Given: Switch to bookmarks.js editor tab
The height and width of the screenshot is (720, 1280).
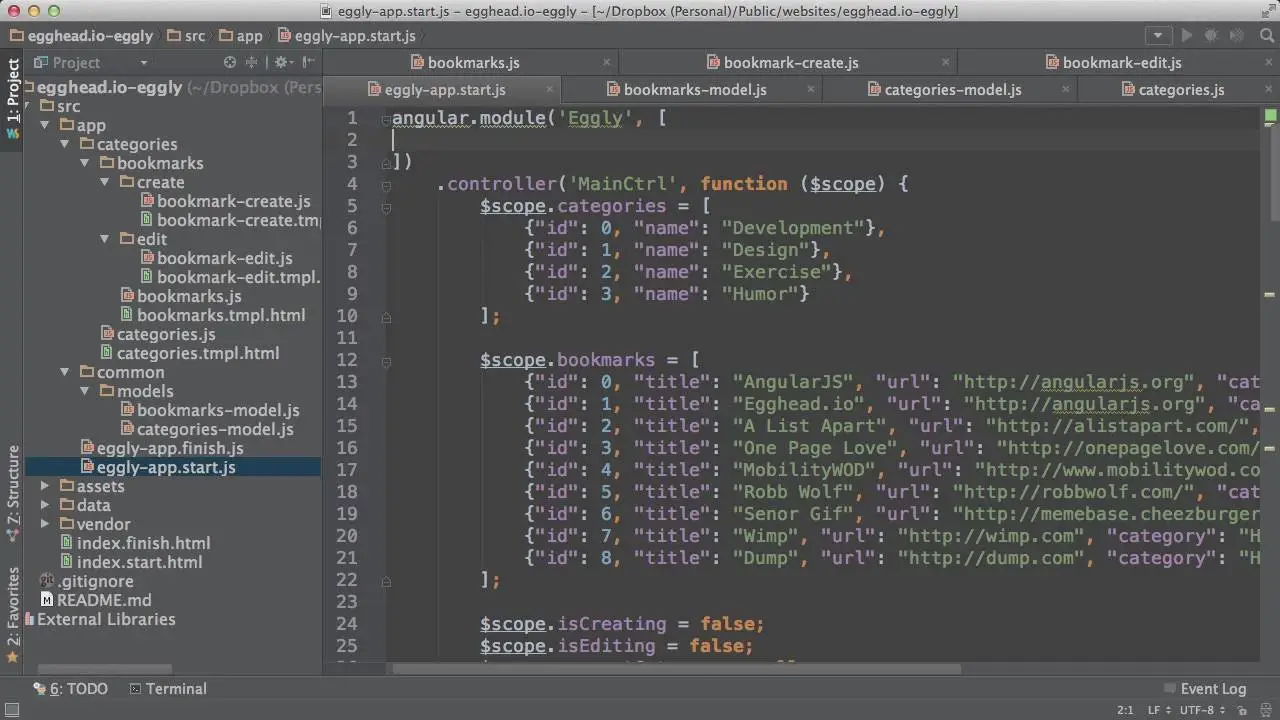Looking at the screenshot, I should coord(473,62).
